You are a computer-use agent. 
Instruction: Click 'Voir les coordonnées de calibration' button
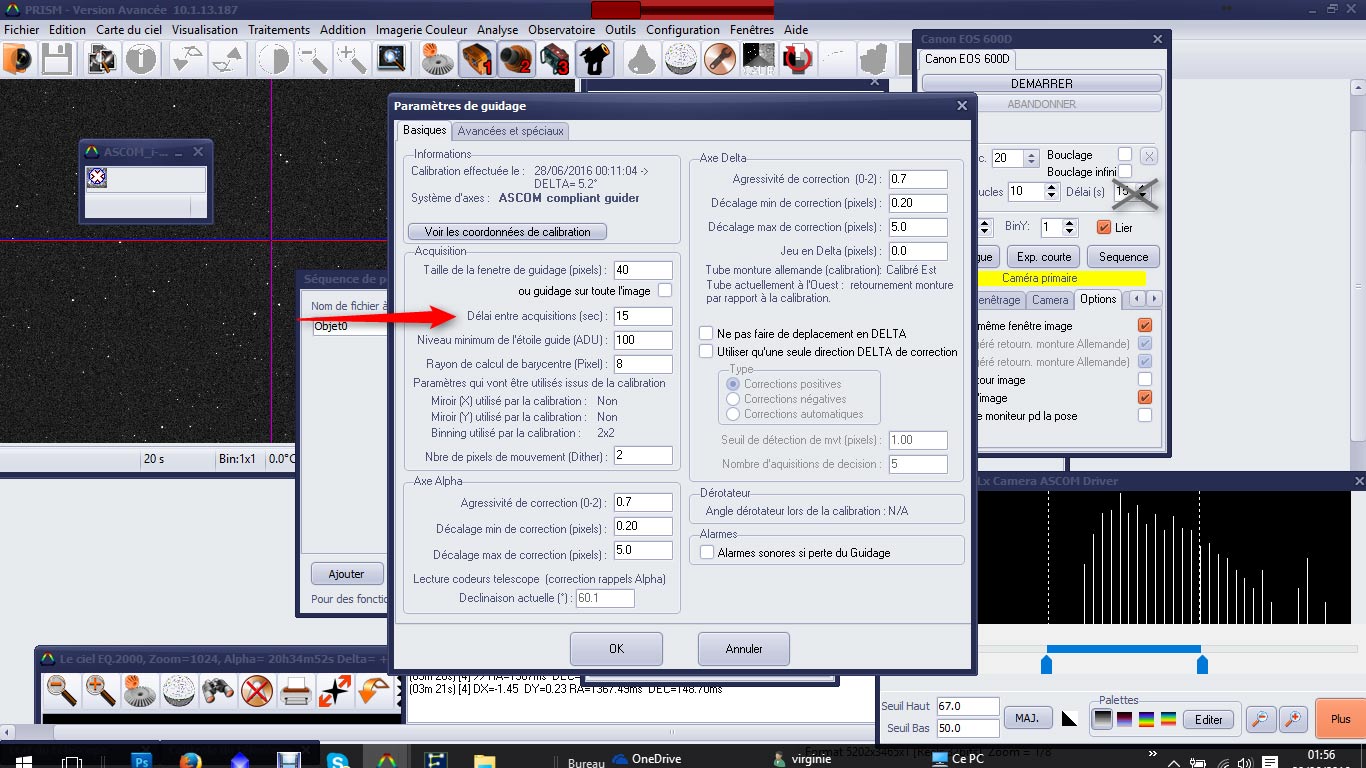(507, 232)
